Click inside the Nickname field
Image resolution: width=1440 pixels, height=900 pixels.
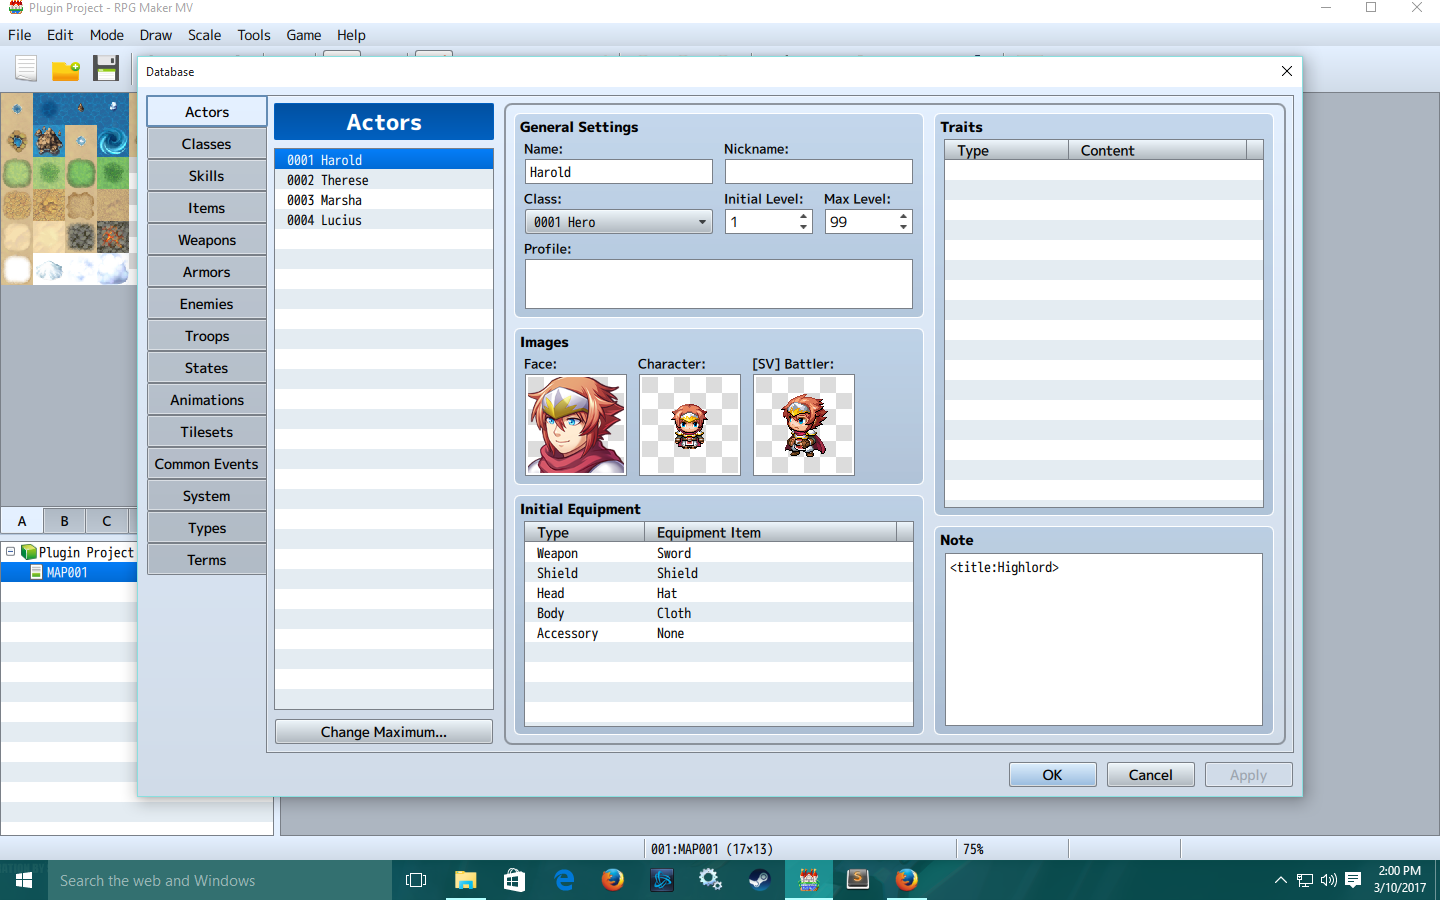coord(818,171)
